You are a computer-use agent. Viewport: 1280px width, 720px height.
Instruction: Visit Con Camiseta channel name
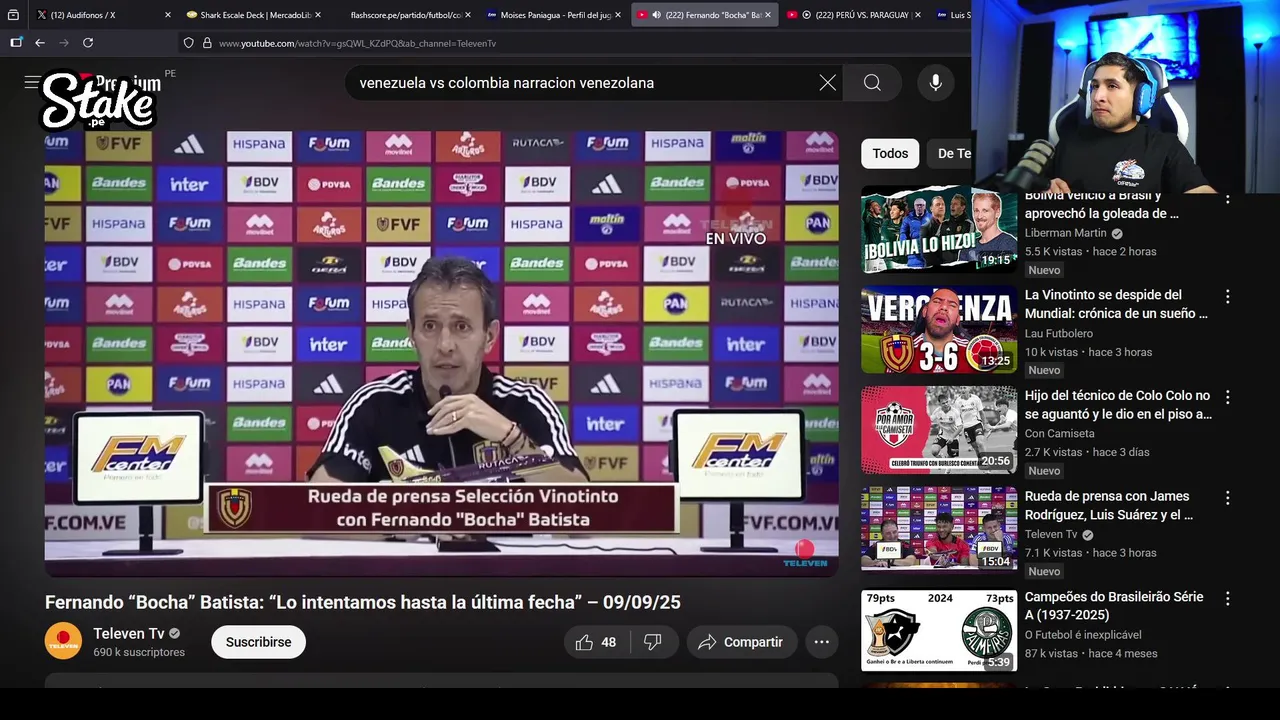1060,434
